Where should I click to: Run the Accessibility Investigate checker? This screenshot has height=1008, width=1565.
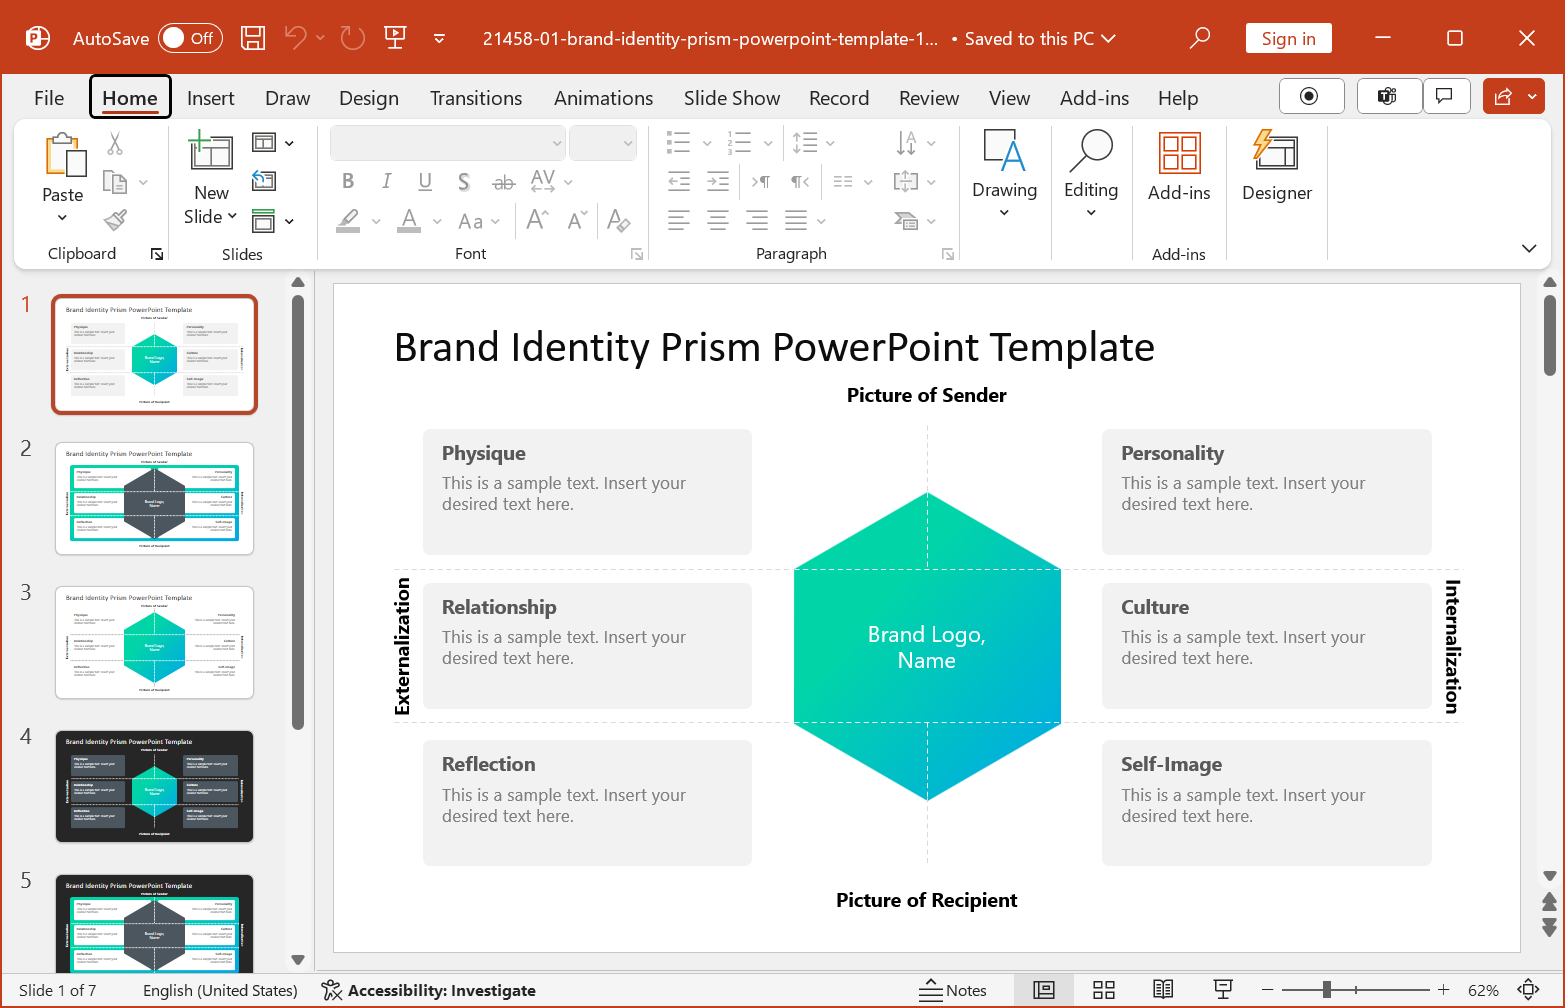[x=428, y=990]
